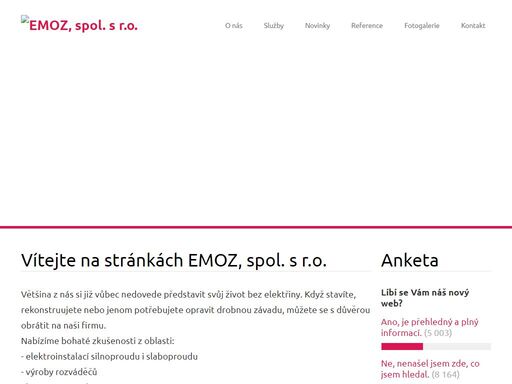
Task: Go to the Služby page
Action: (x=274, y=26)
